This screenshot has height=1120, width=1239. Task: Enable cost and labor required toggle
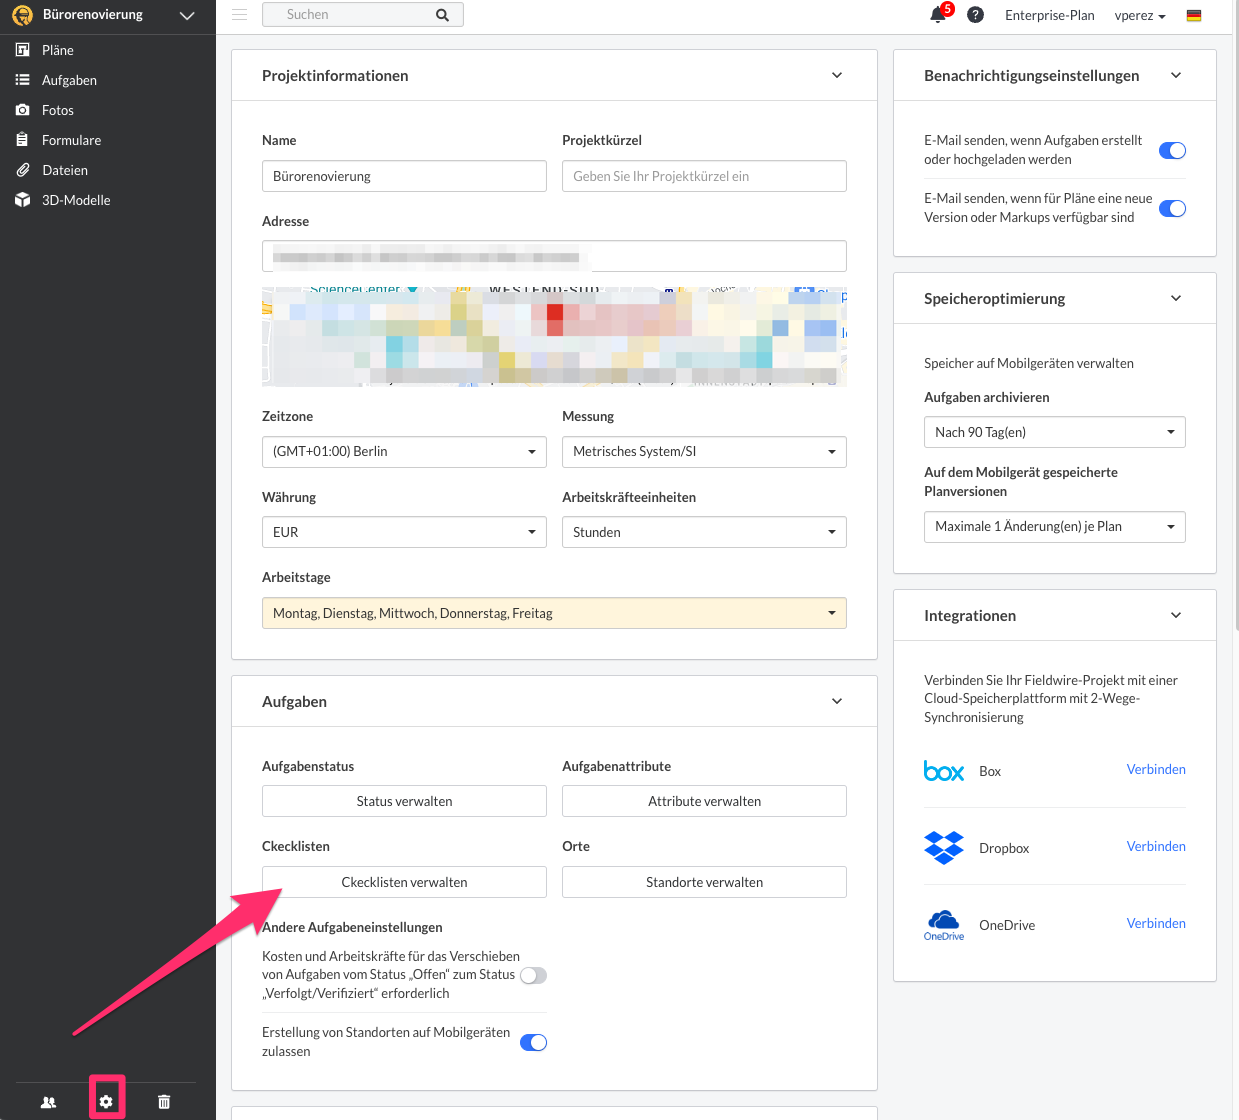533,976
